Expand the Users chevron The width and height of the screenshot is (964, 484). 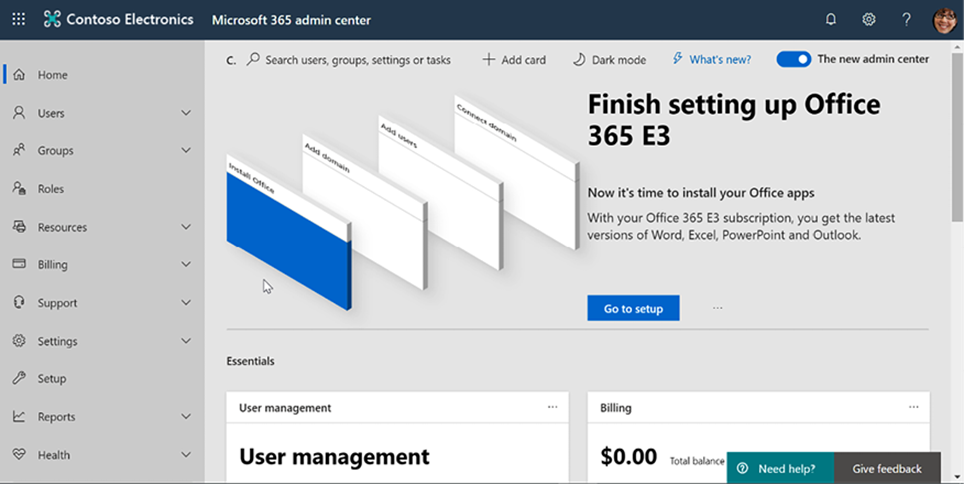186,113
